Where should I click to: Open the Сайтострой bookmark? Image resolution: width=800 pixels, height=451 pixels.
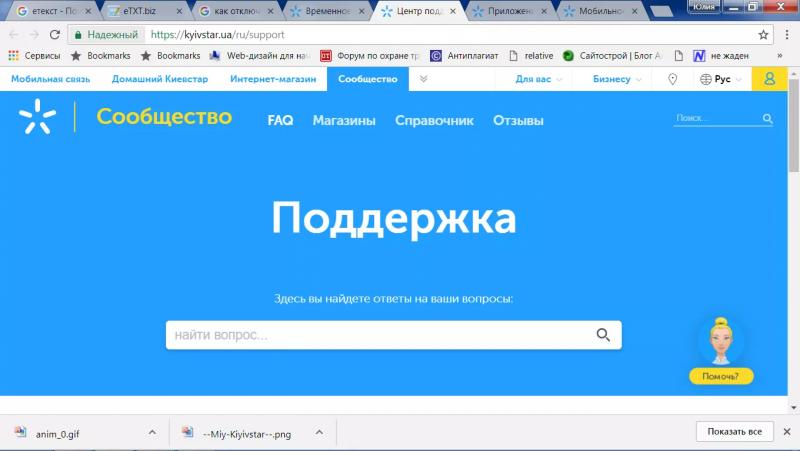click(x=612, y=56)
